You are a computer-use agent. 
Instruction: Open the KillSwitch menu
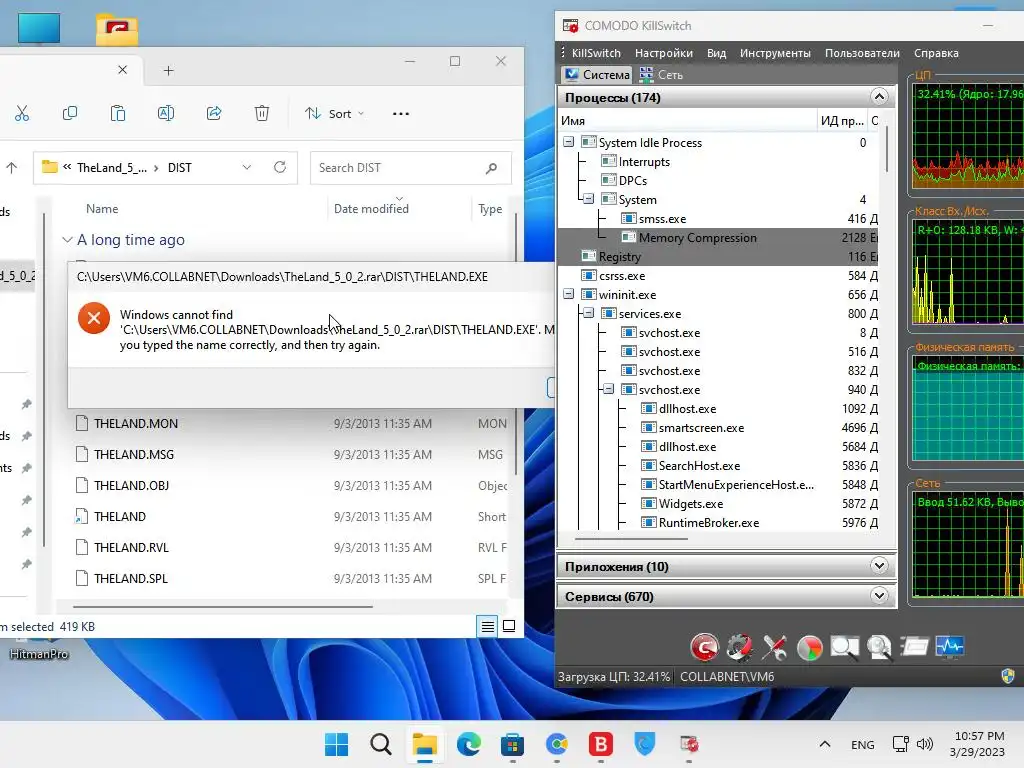[x=596, y=53]
